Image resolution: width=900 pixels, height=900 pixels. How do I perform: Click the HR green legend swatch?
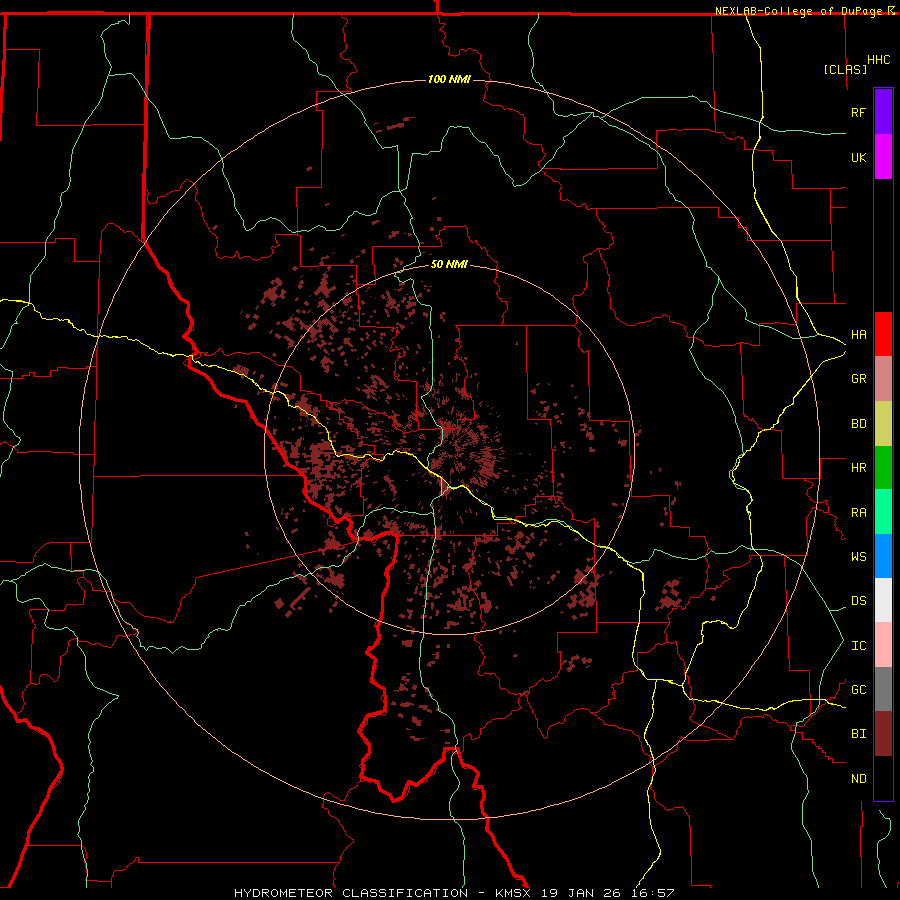click(x=883, y=468)
